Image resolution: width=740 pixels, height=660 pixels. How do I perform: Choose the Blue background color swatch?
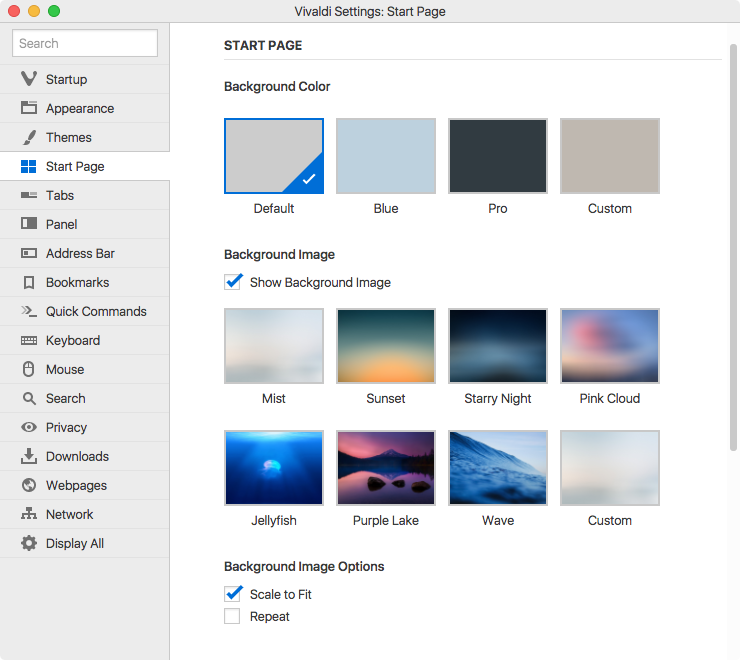point(386,156)
